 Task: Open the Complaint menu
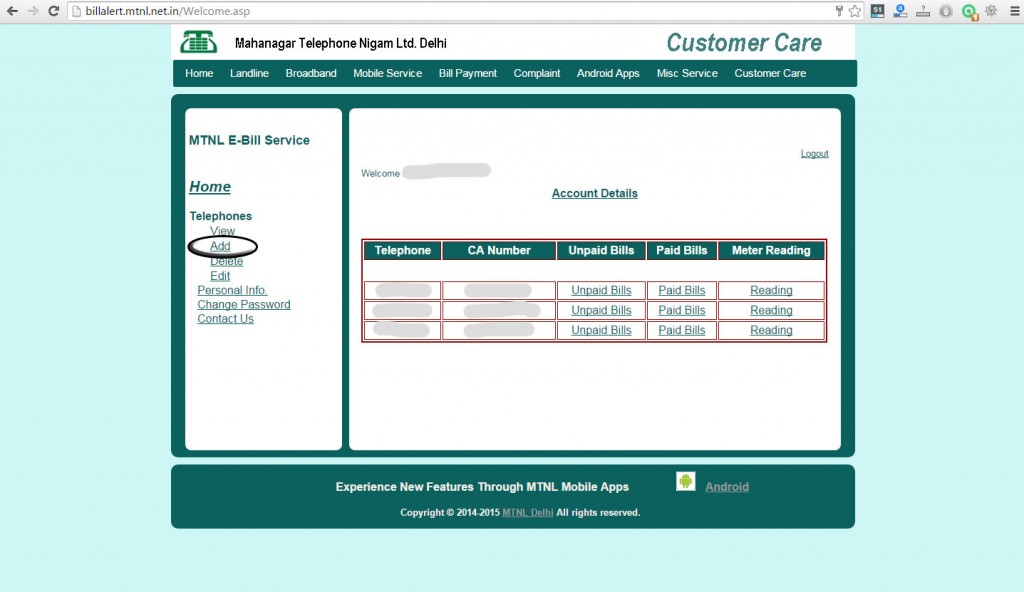(537, 73)
